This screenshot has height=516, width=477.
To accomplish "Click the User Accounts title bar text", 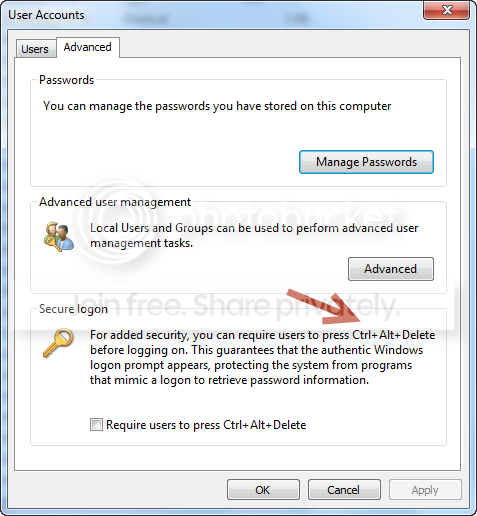I will click(x=46, y=15).
